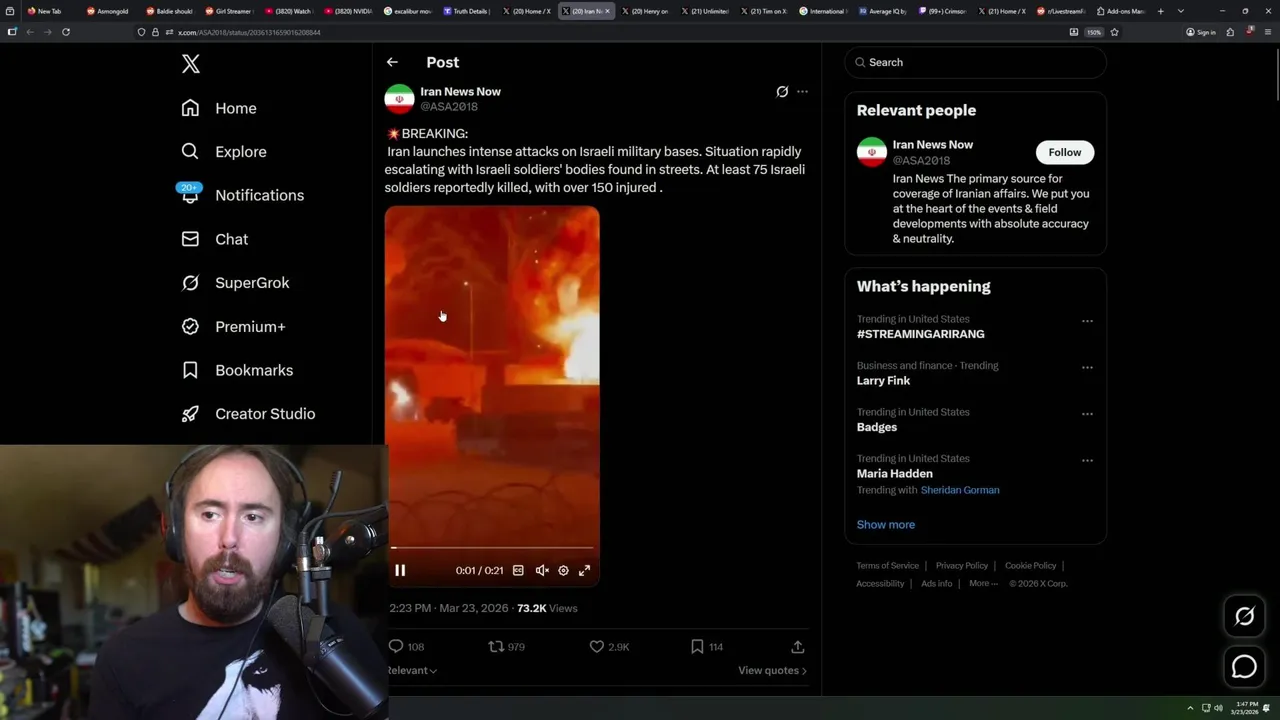Viewport: 1280px width, 720px height.
Task: Click the taskbar volume icon
Action: click(x=1218, y=708)
